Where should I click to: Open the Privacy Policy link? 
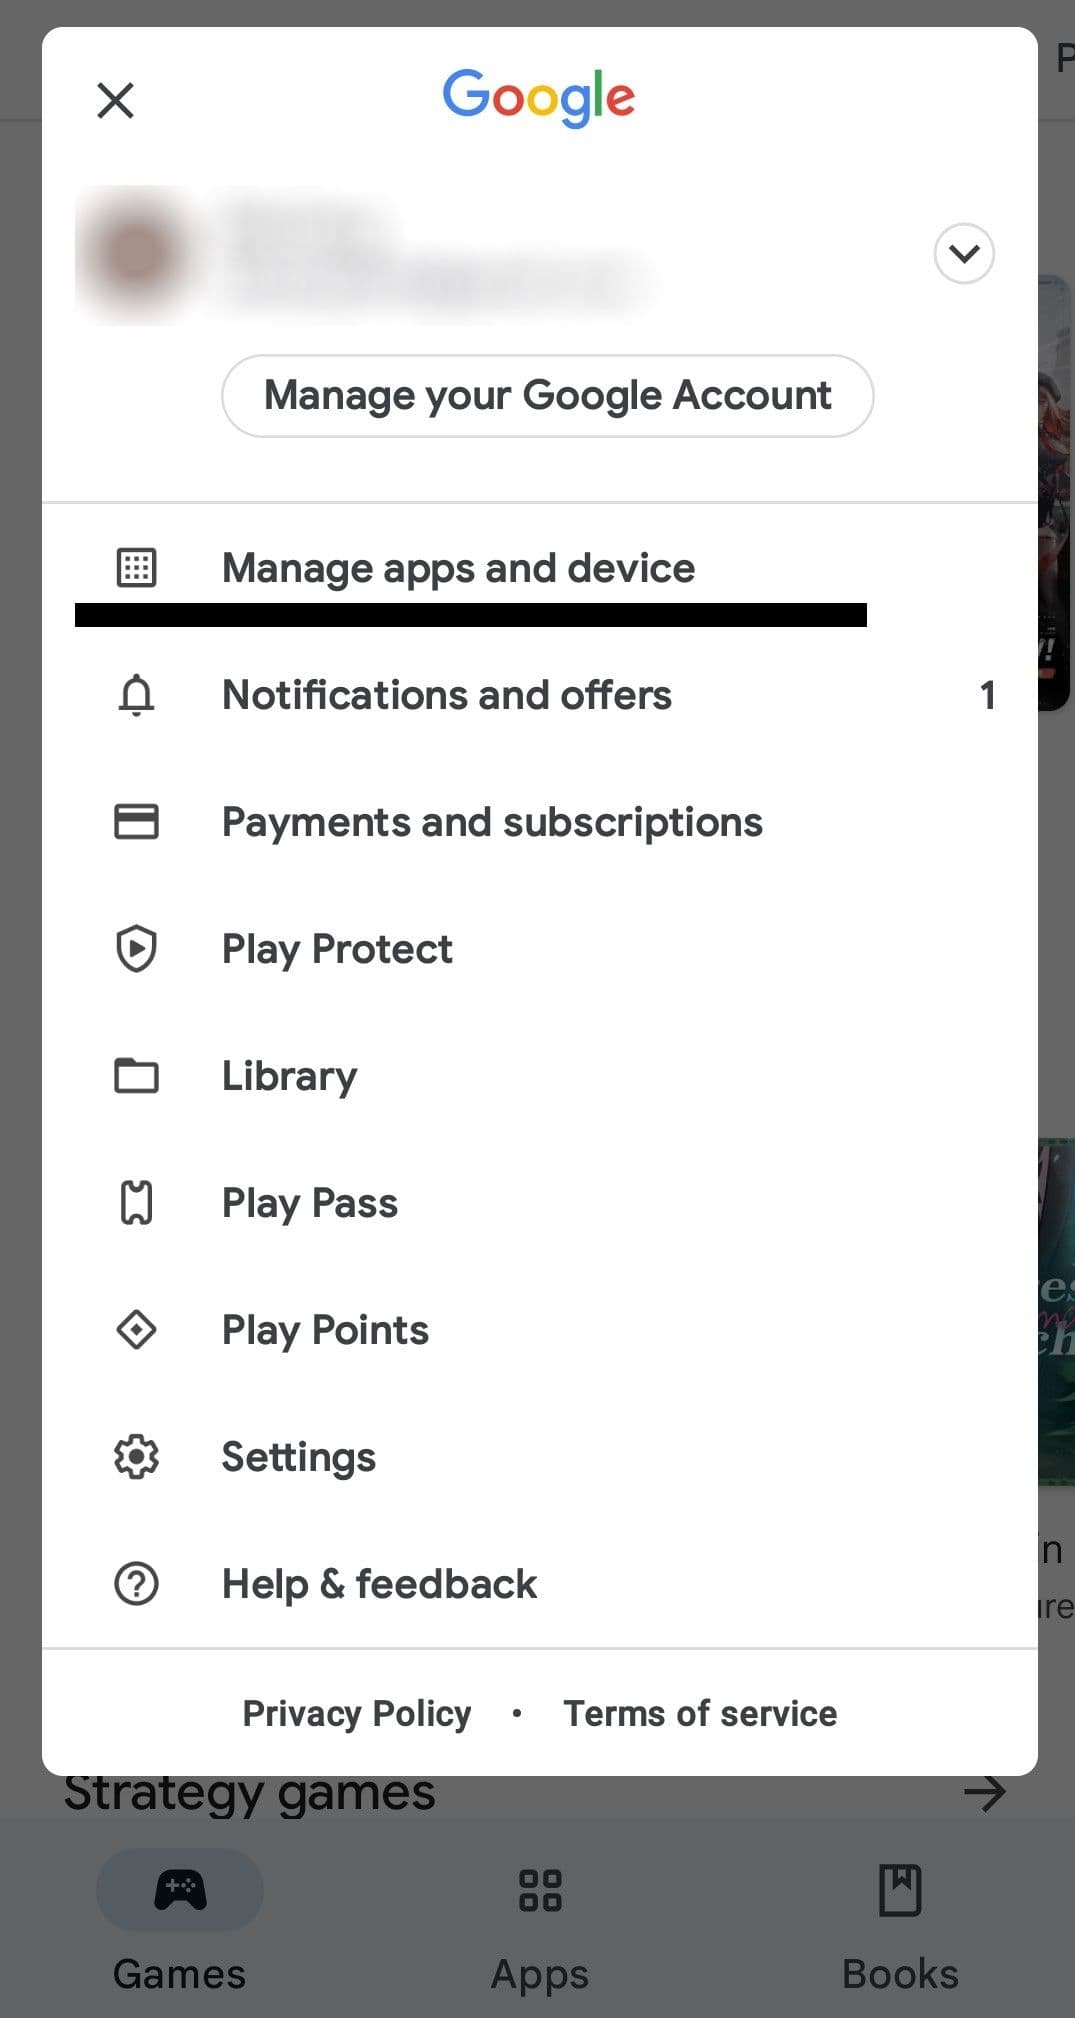pyautogui.click(x=356, y=1713)
